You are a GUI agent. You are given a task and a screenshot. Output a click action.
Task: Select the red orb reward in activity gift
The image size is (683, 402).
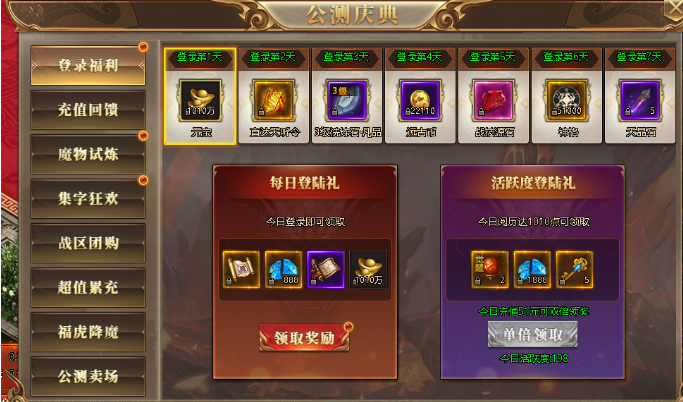tap(490, 269)
